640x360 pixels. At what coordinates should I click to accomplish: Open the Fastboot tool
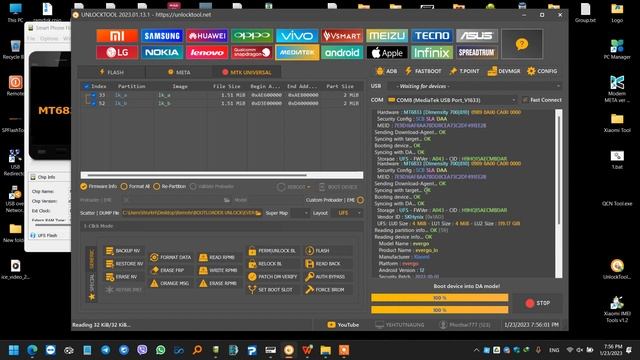coord(423,71)
